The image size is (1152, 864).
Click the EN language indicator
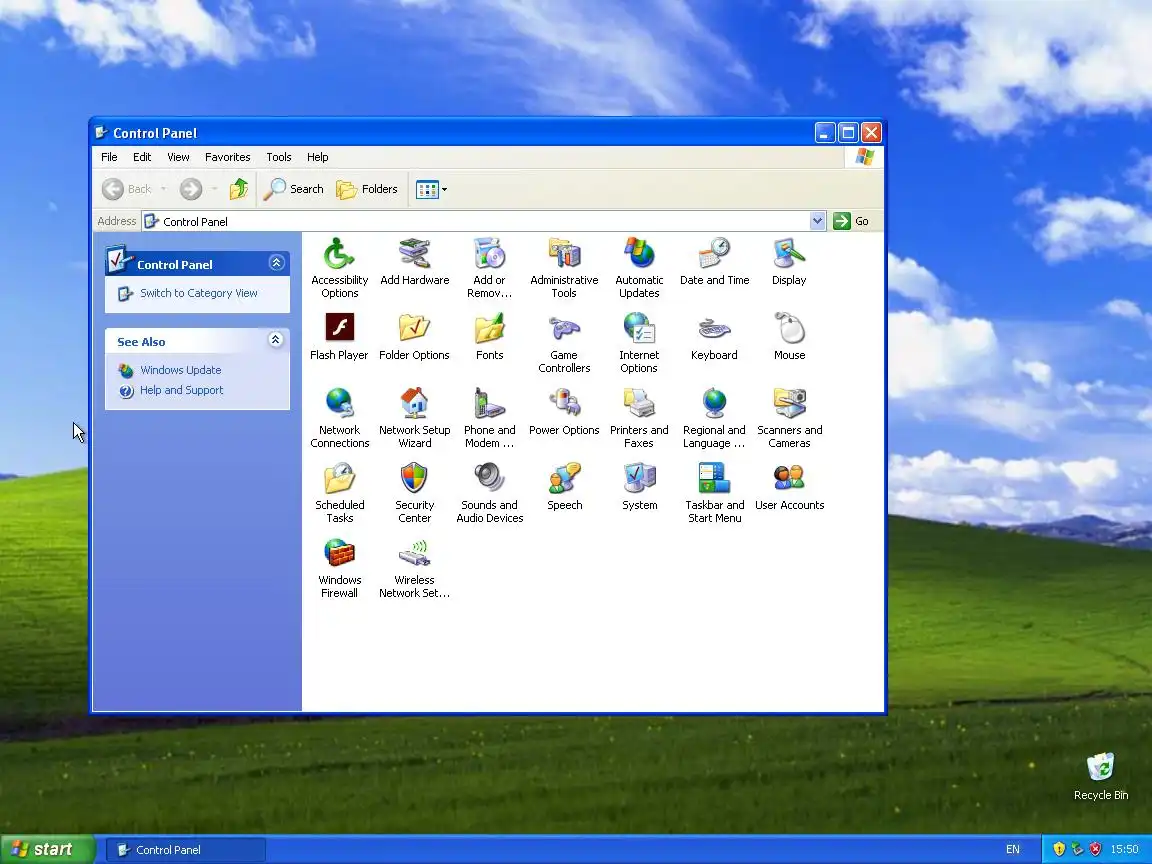(x=1012, y=849)
